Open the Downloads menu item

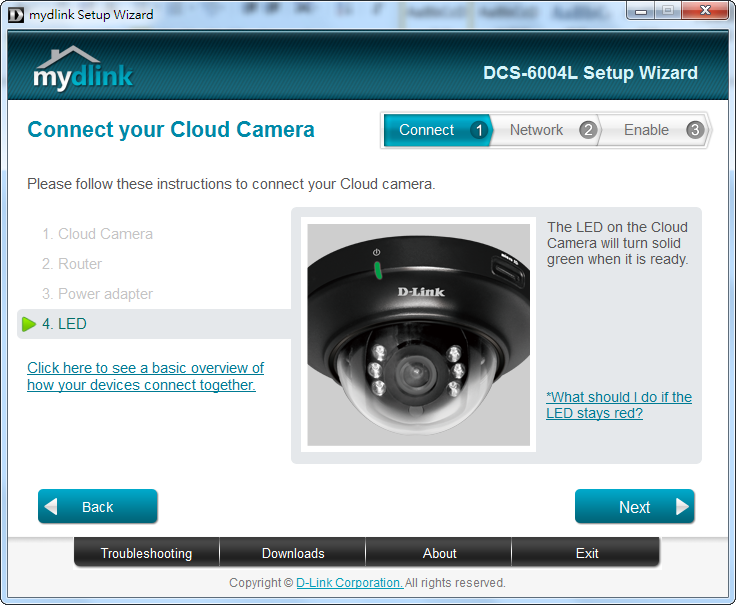293,553
